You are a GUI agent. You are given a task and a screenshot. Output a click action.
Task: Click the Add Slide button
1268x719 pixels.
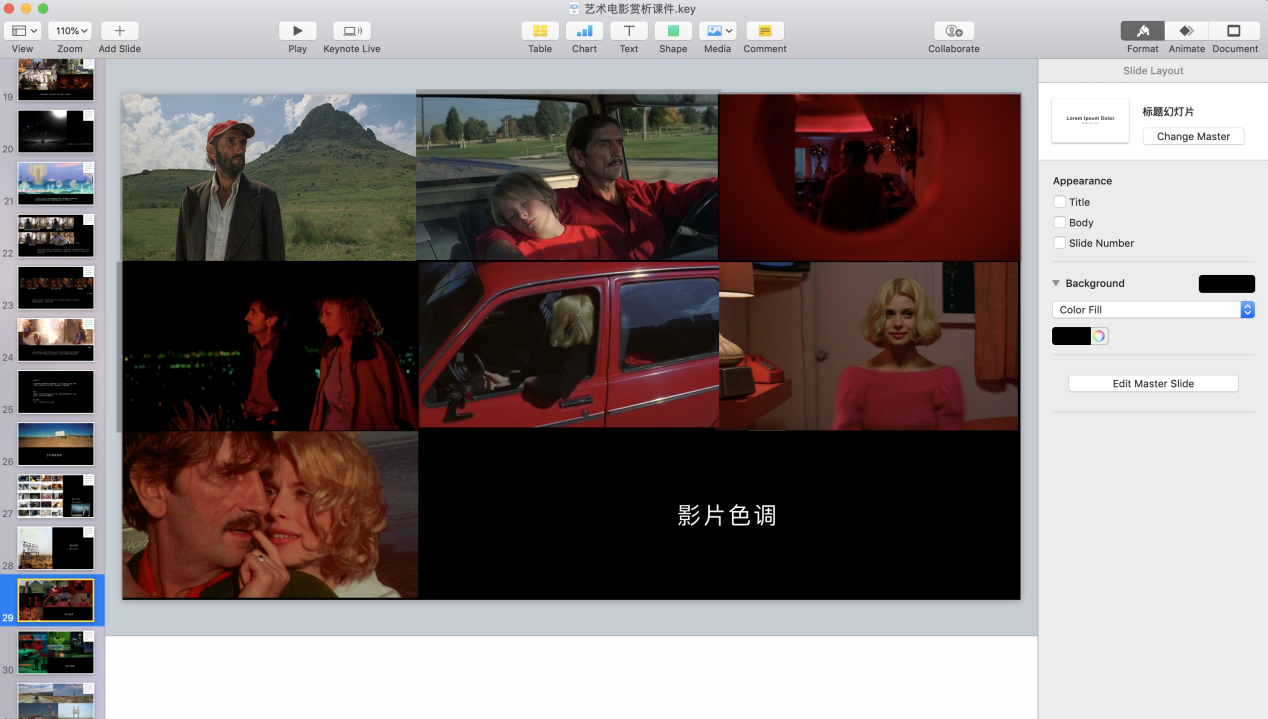[120, 31]
